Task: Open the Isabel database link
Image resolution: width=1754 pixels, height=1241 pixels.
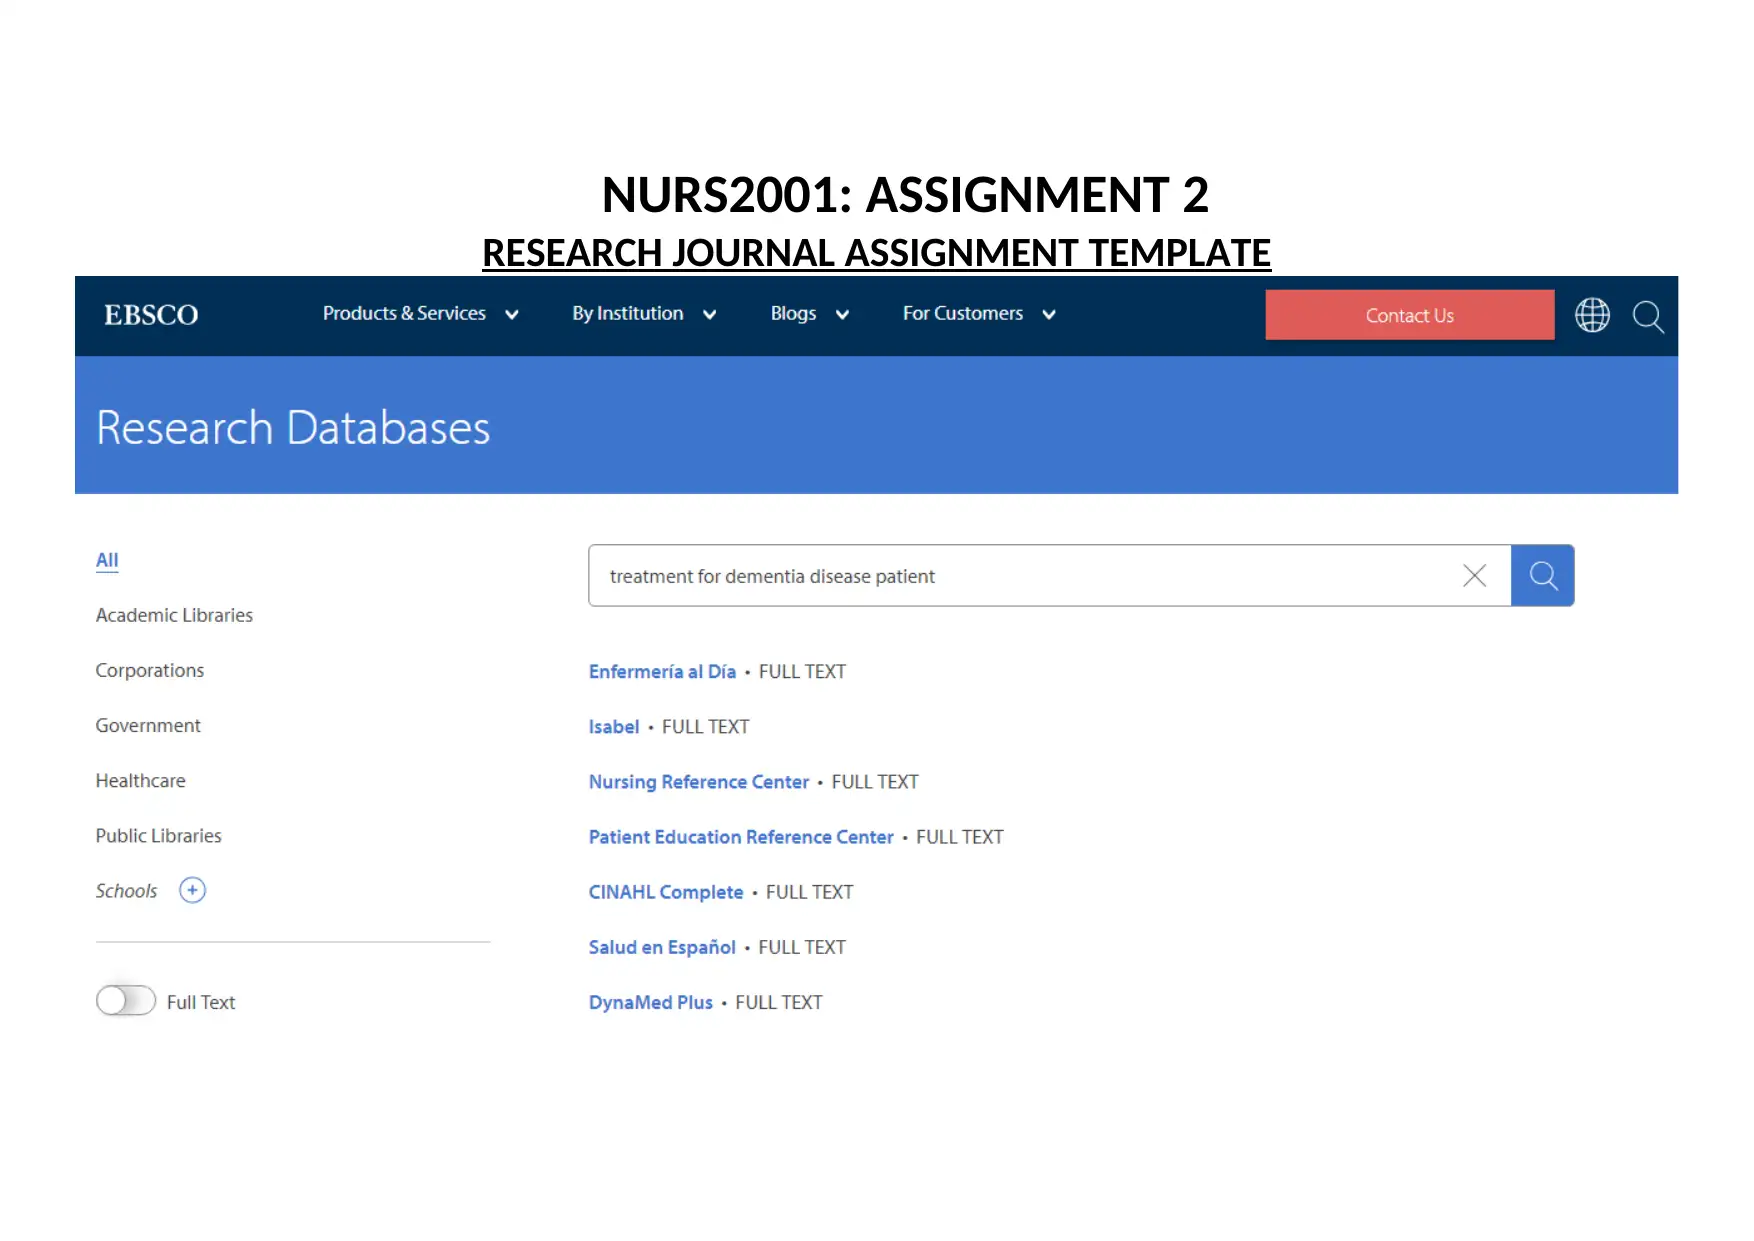Action: (x=614, y=727)
